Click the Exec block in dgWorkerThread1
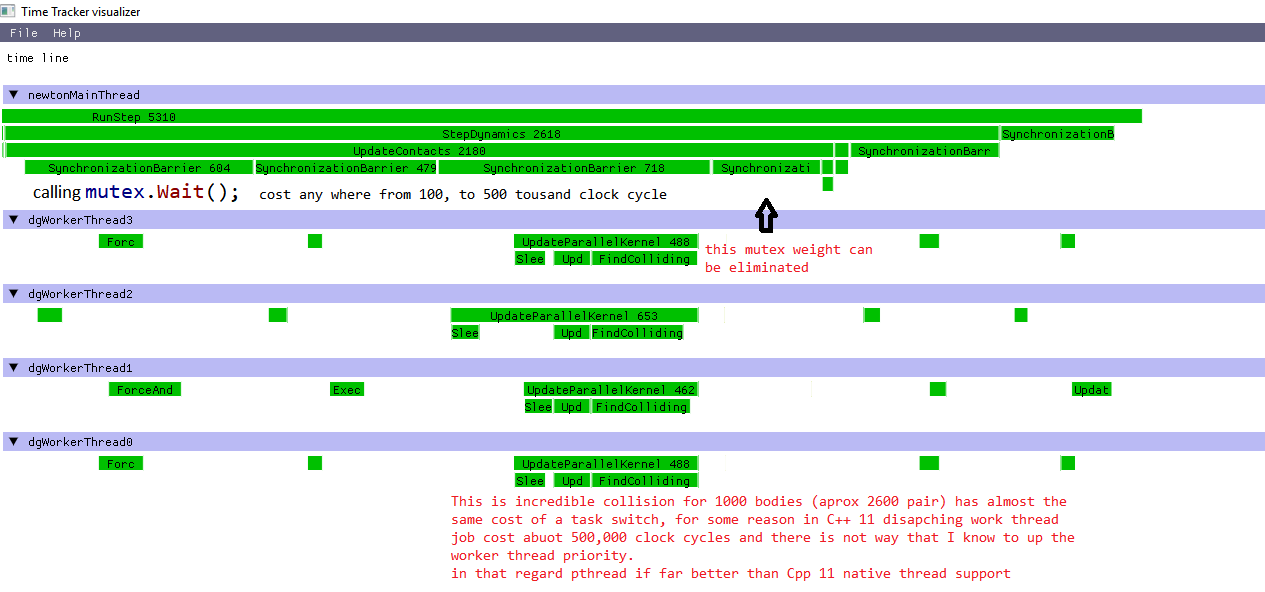Screen dimensions: 1265x592 click(x=347, y=390)
